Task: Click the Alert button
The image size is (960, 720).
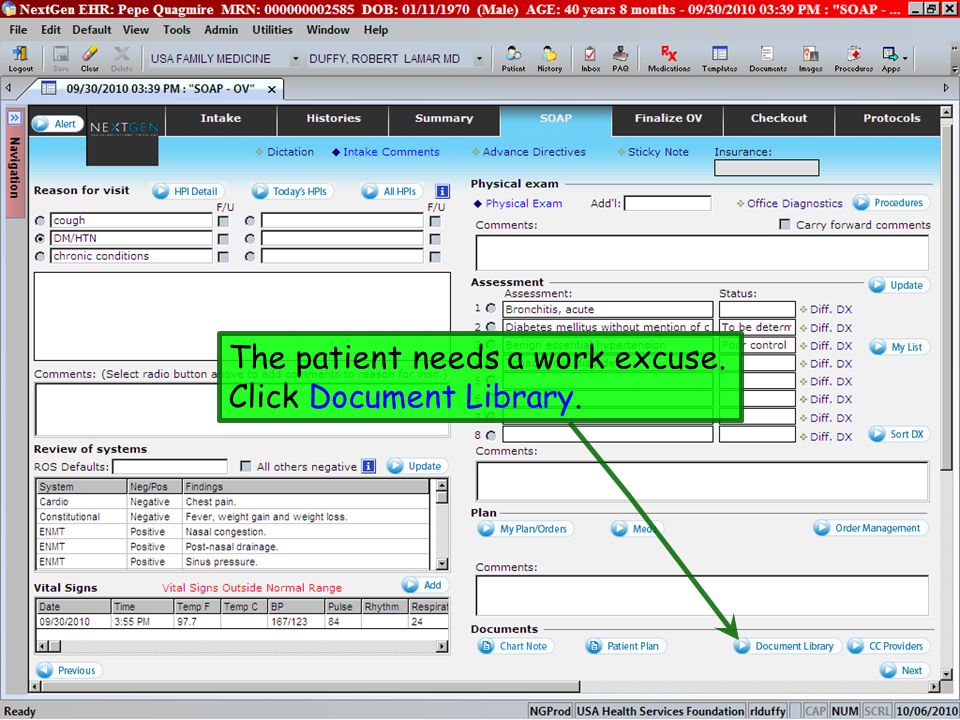Action: (x=58, y=124)
